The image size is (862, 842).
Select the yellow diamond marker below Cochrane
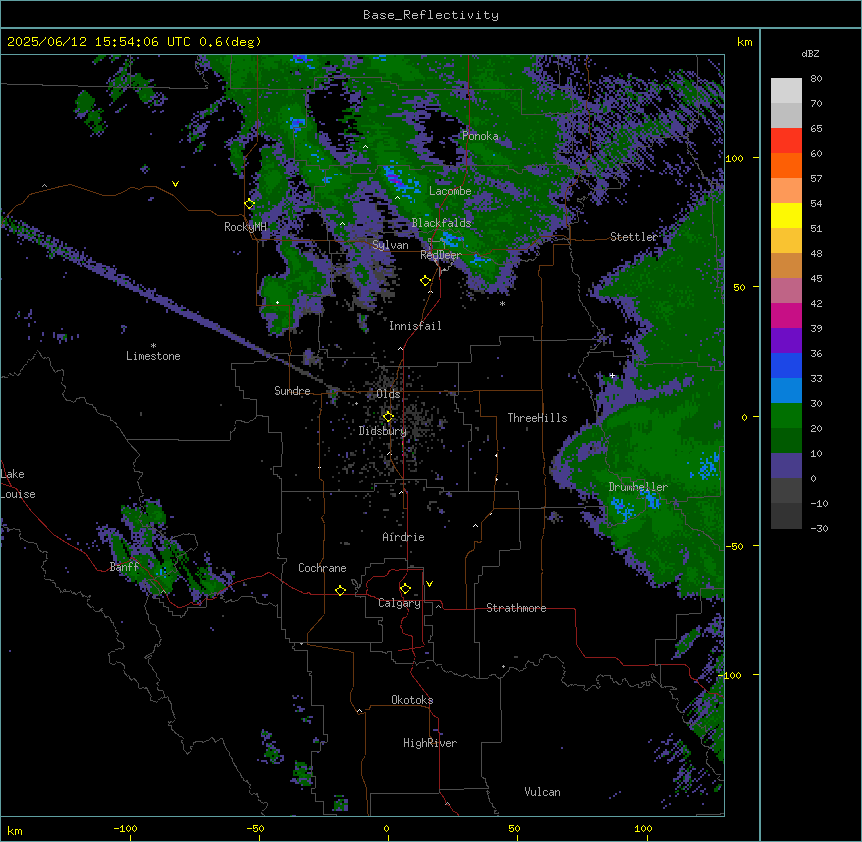(x=340, y=590)
